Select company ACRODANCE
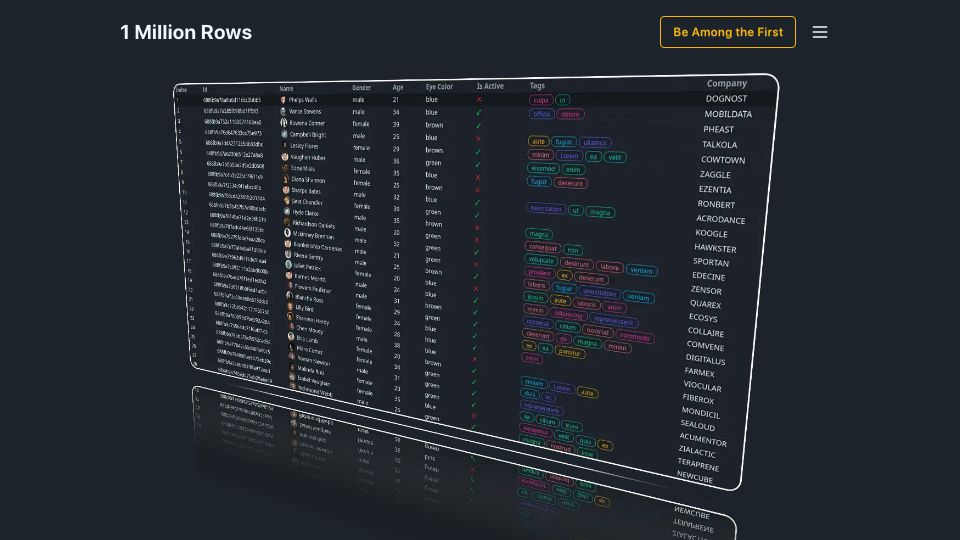 tap(721, 220)
